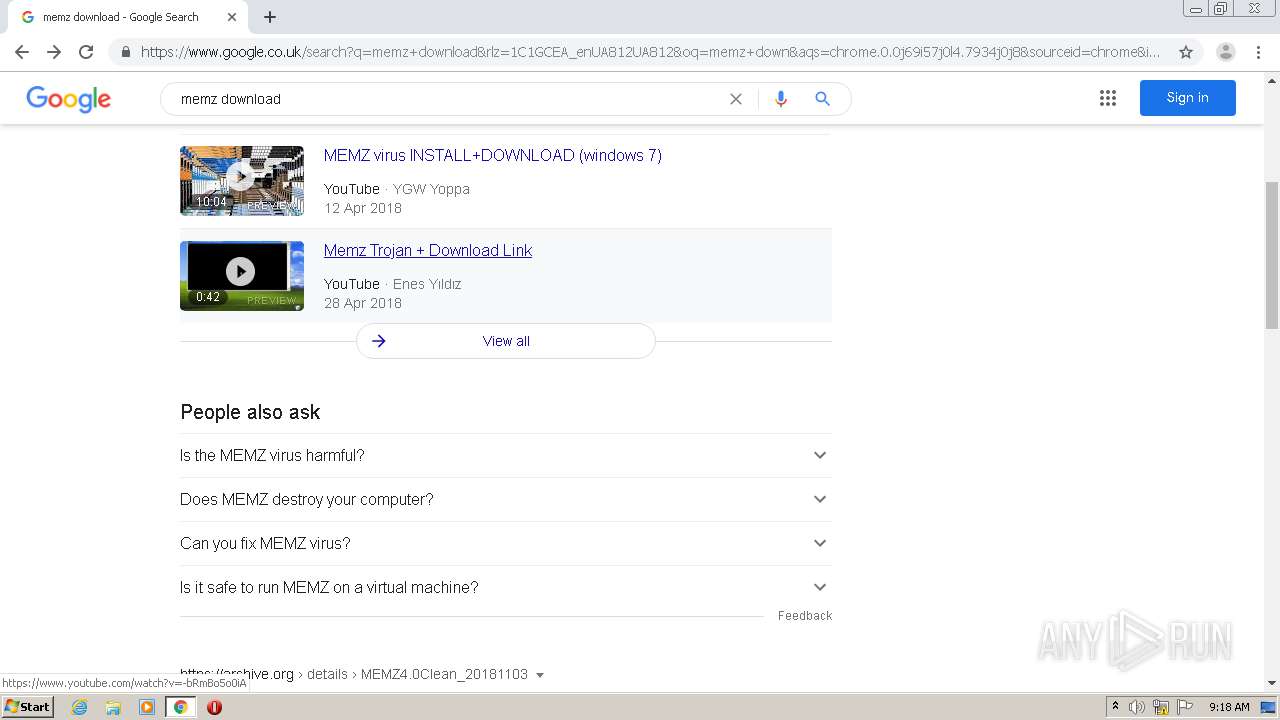Screen dimensions: 1280x720
Task: Click the Enes Yıldız channel name
Action: [427, 284]
